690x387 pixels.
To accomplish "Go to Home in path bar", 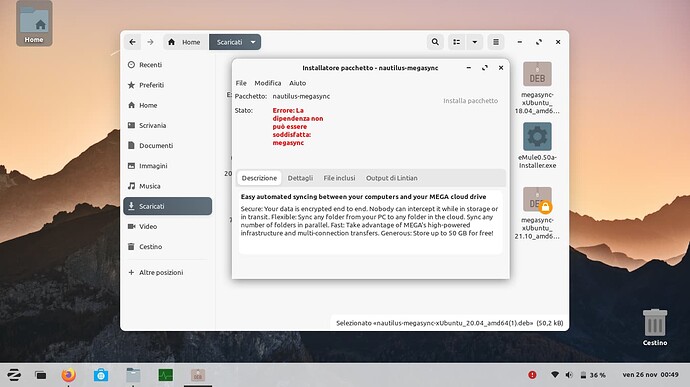I will click(x=185, y=42).
